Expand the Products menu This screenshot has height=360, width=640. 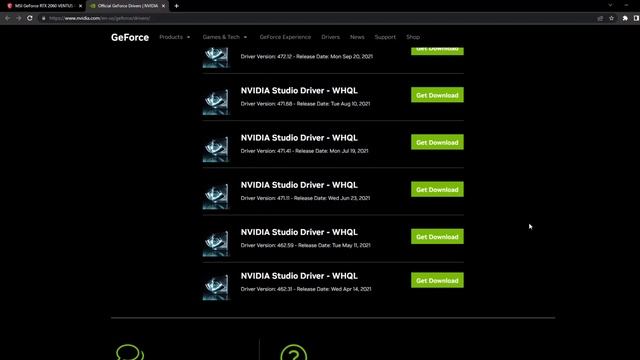click(x=175, y=37)
